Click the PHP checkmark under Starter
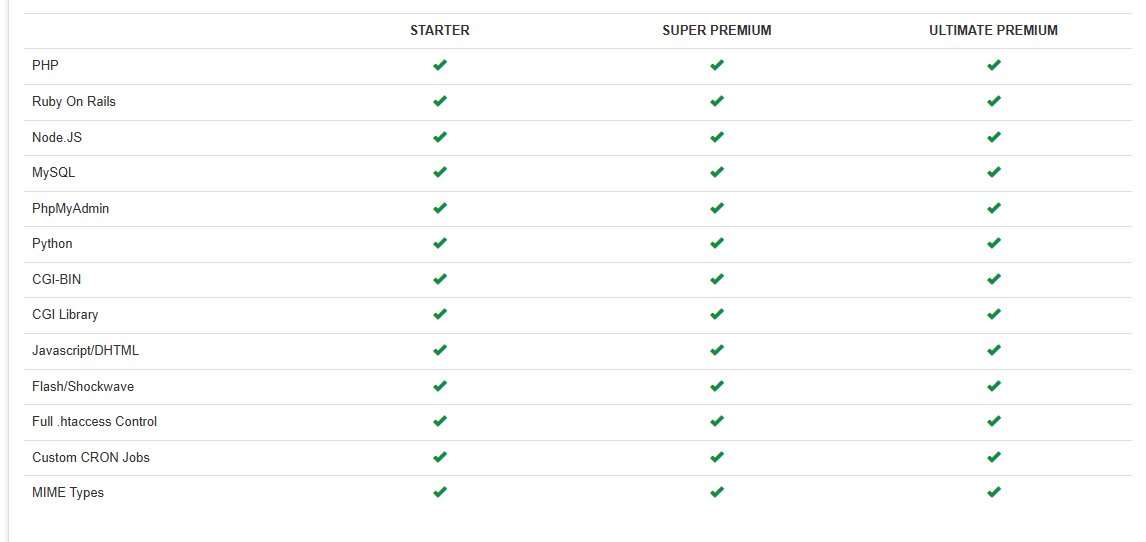This screenshot has height=542, width=1146. [x=440, y=65]
